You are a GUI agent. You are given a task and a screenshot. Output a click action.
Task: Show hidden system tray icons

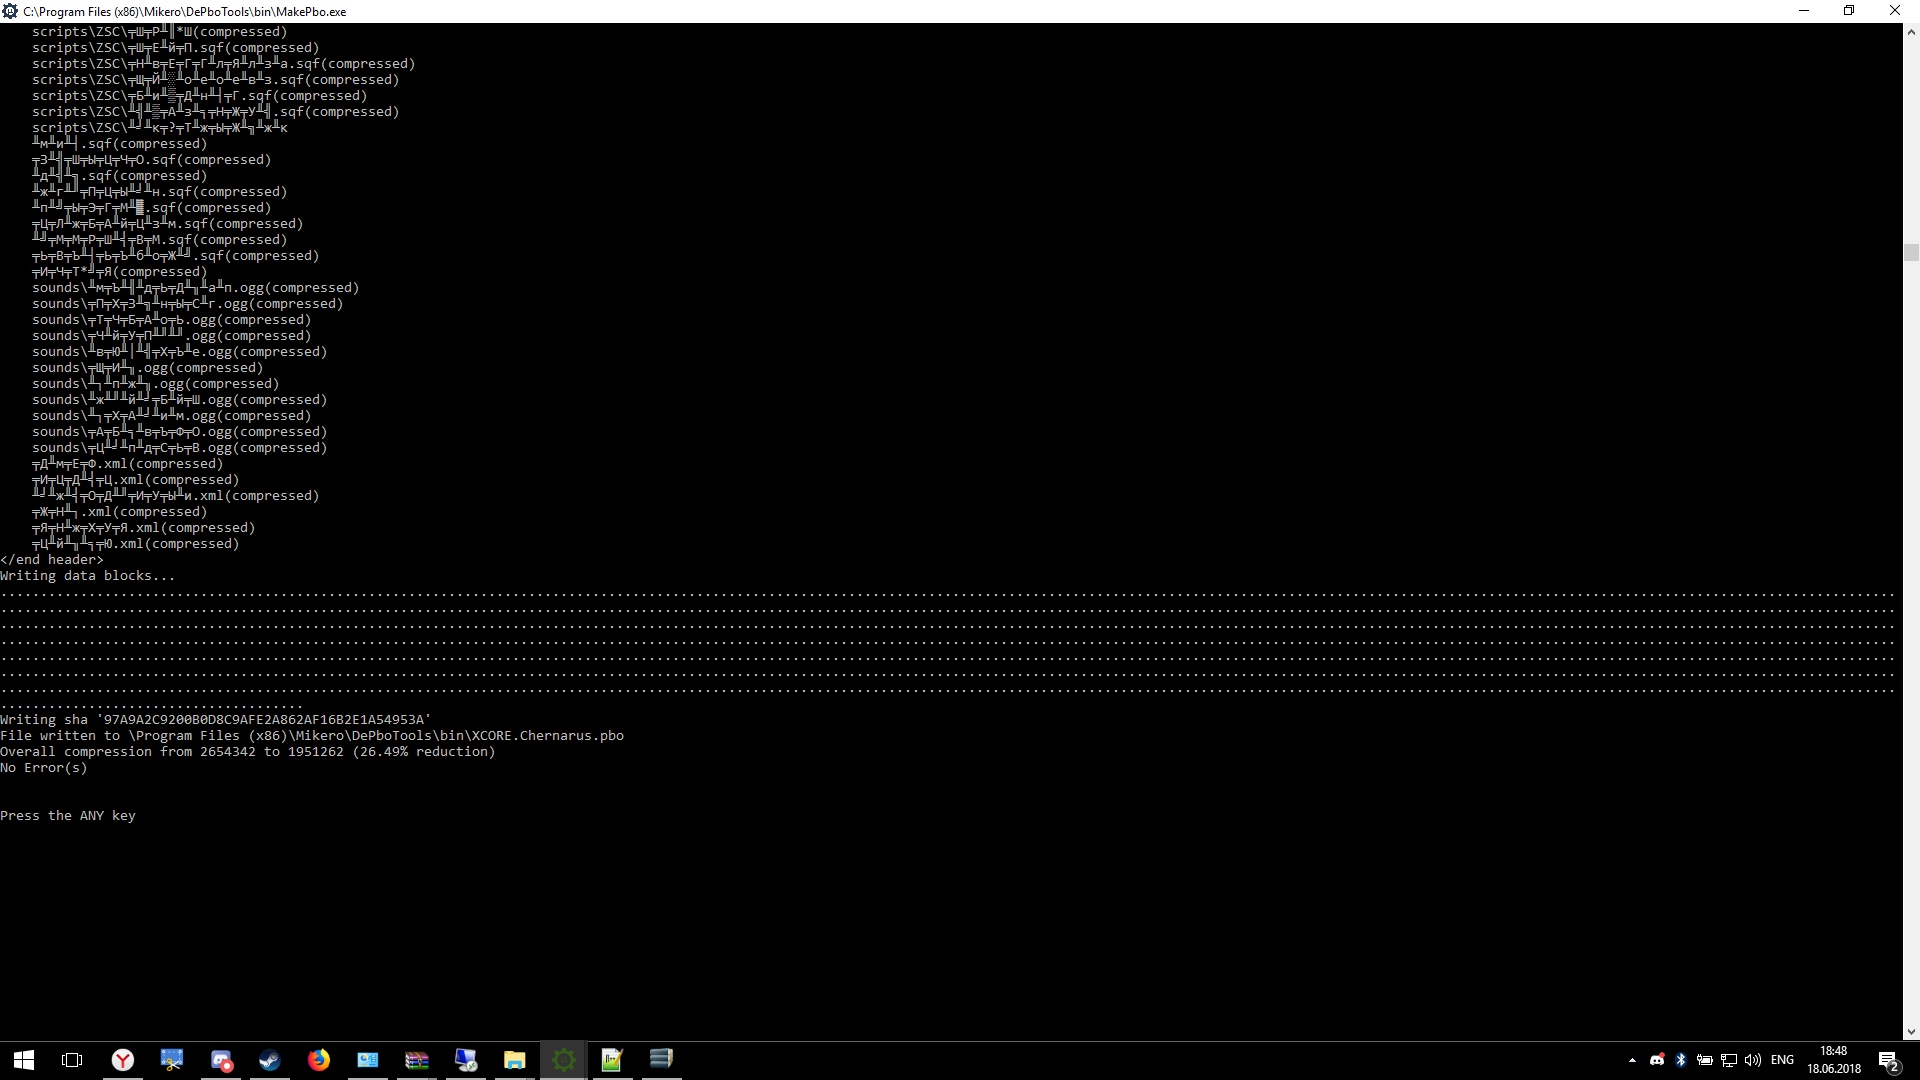(1632, 1060)
